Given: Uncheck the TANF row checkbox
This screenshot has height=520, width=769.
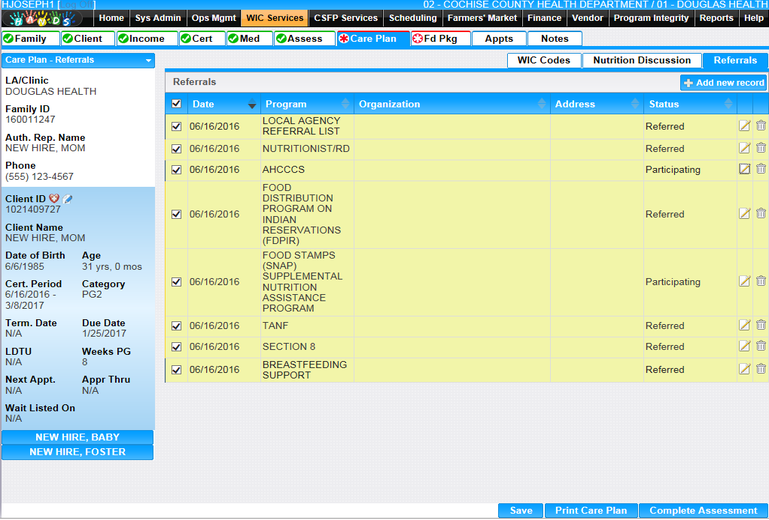Looking at the screenshot, I should [176, 325].
